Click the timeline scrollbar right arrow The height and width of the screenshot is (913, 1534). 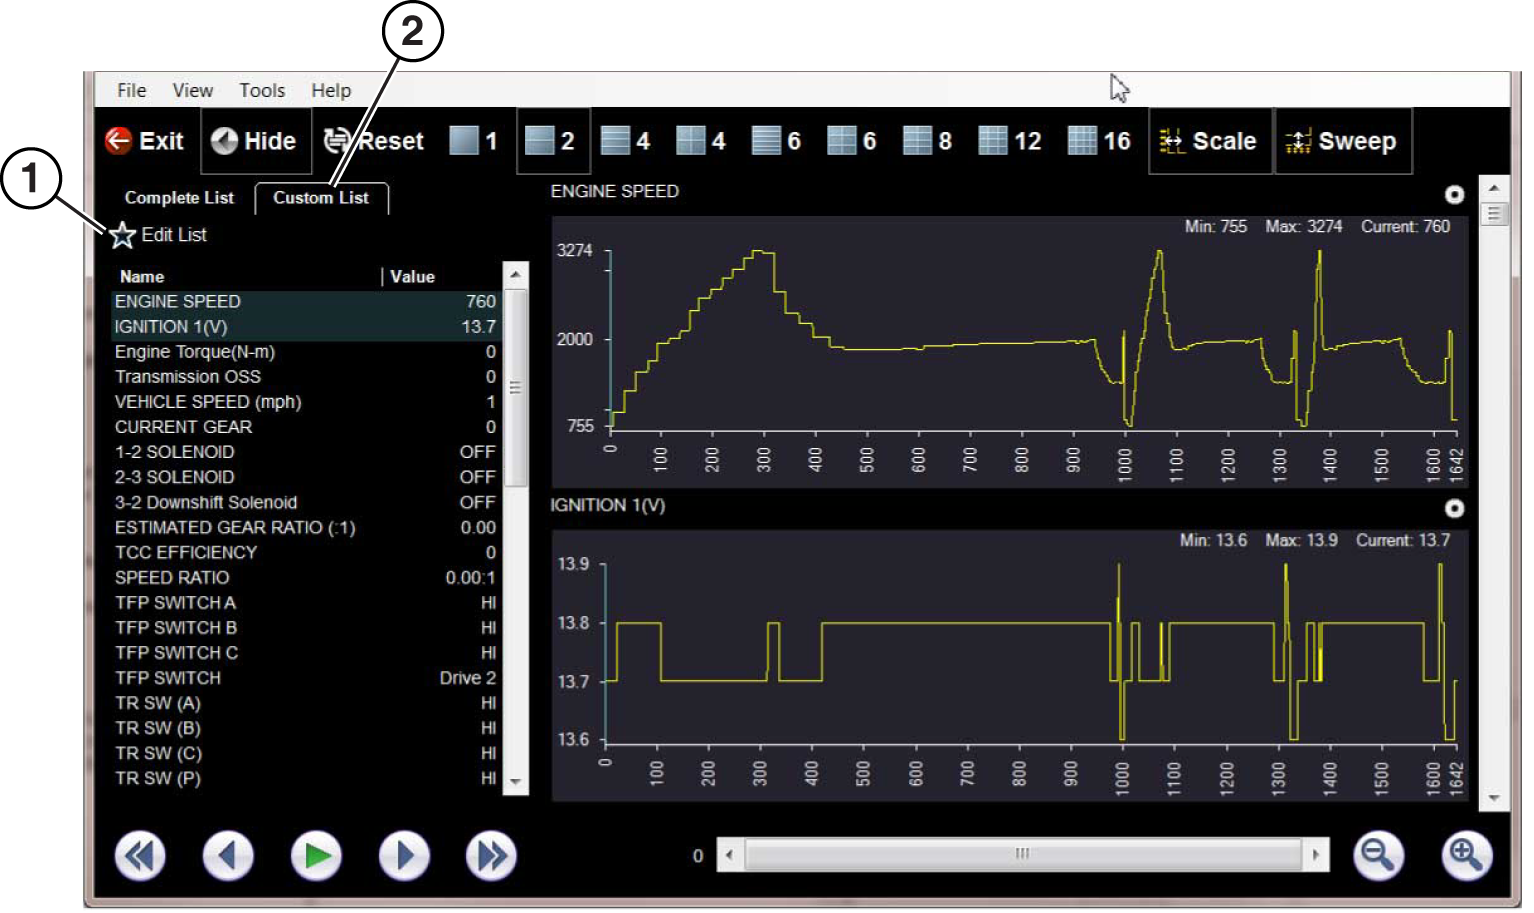click(1316, 855)
